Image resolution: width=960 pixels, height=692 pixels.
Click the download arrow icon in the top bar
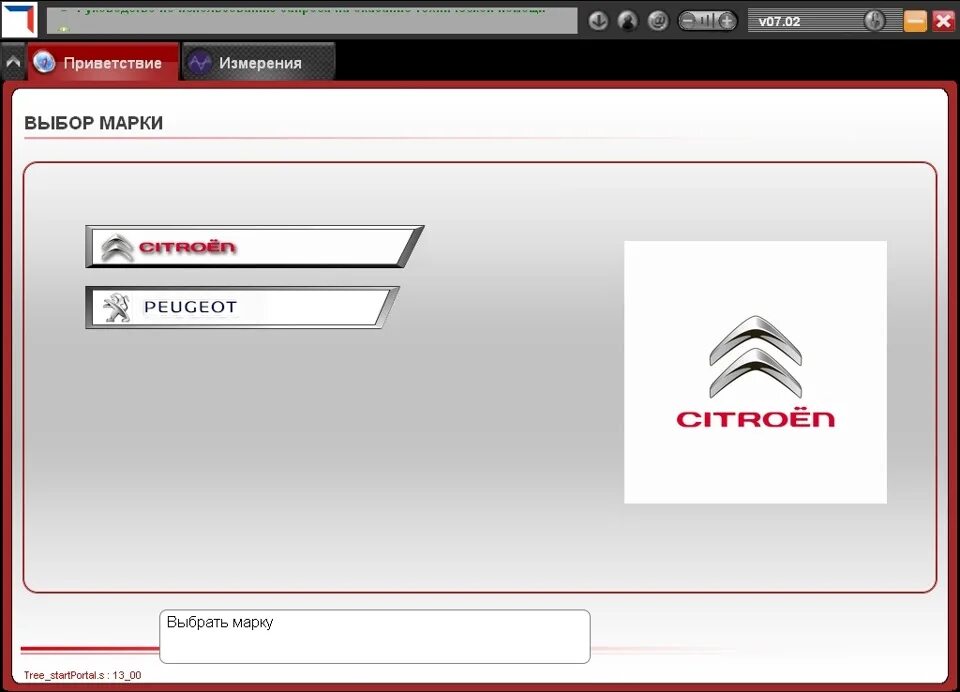pos(598,21)
